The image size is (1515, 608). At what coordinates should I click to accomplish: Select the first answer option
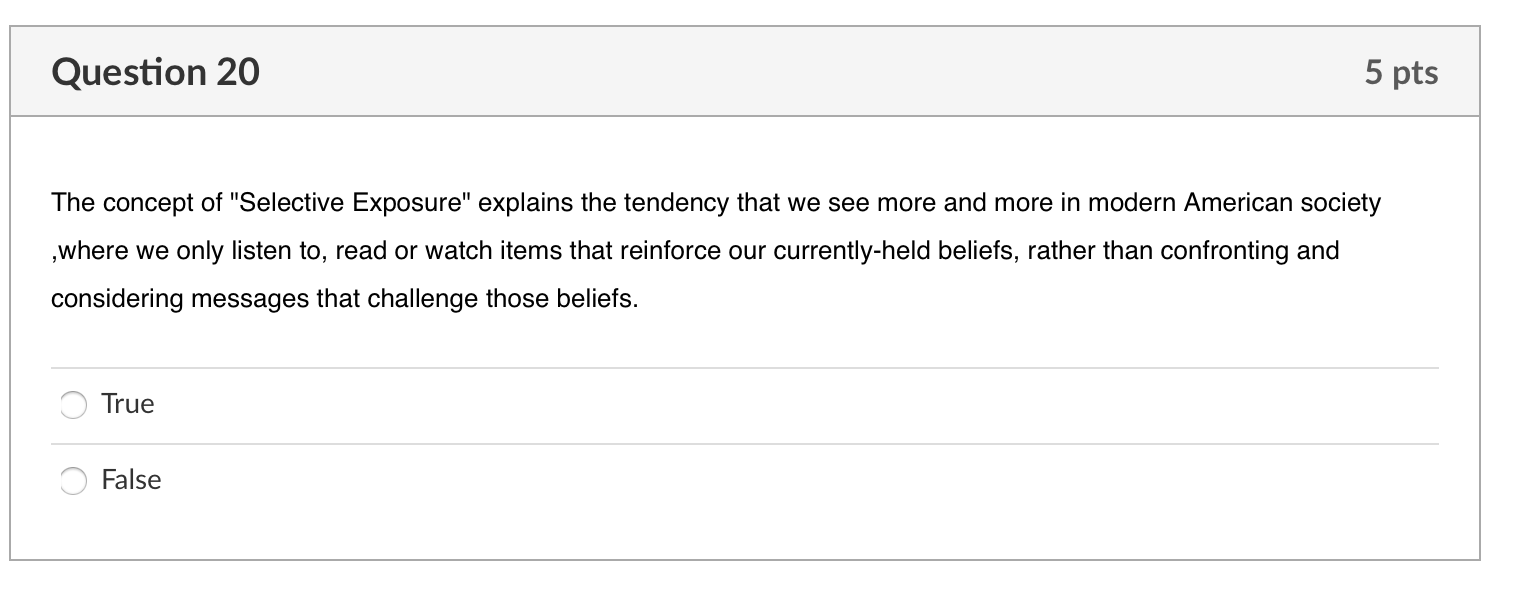click(72, 405)
